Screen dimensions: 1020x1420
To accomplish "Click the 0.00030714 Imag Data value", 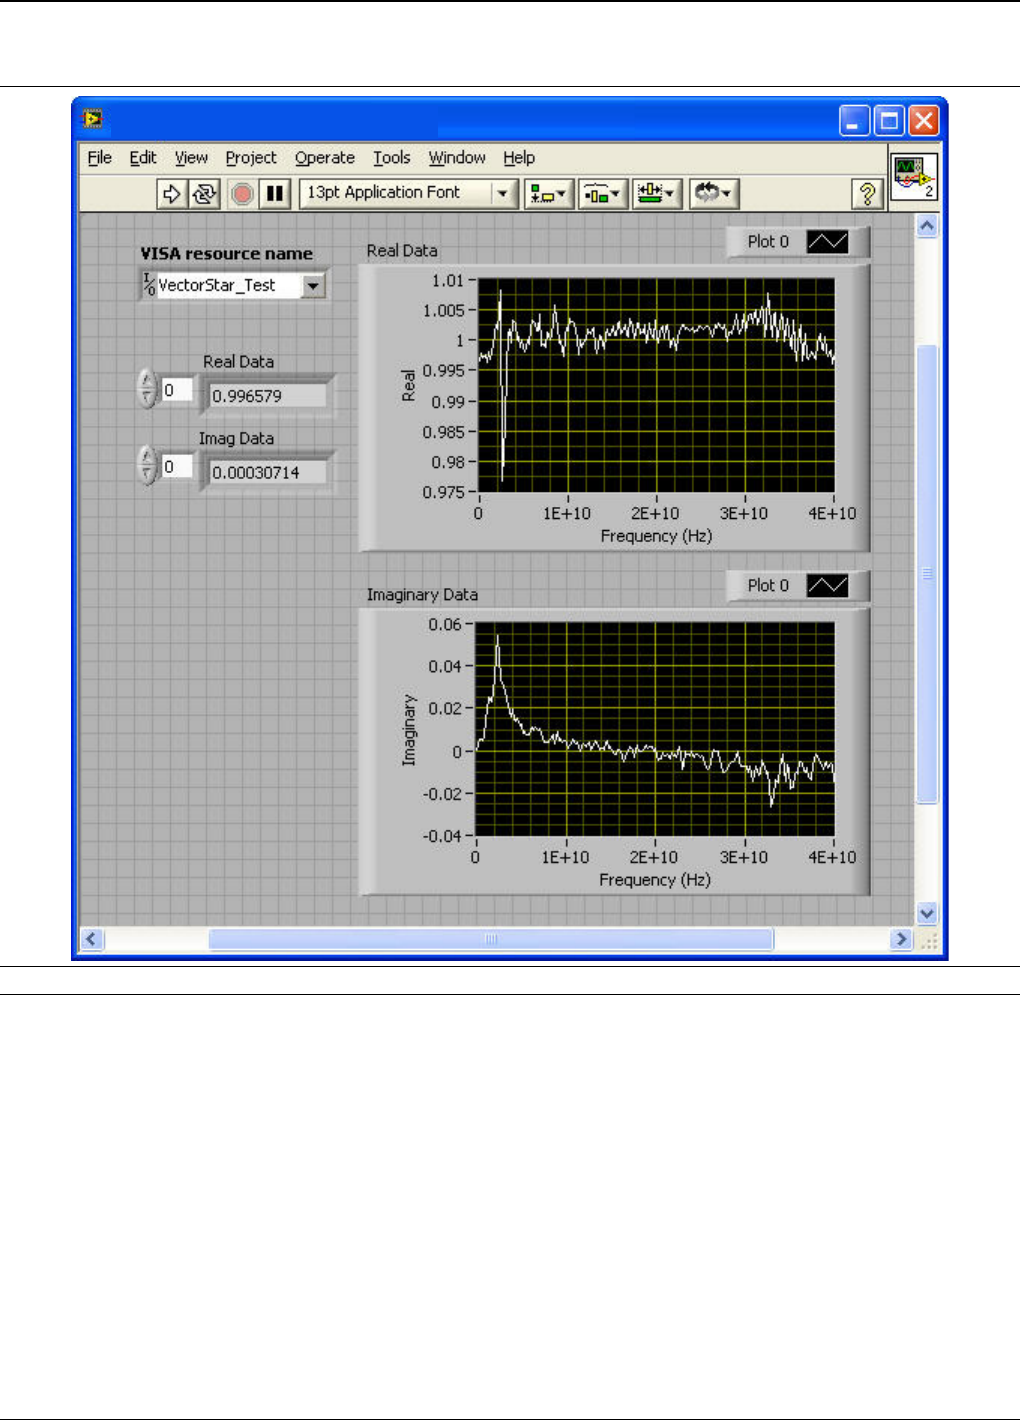I will tap(267, 472).
